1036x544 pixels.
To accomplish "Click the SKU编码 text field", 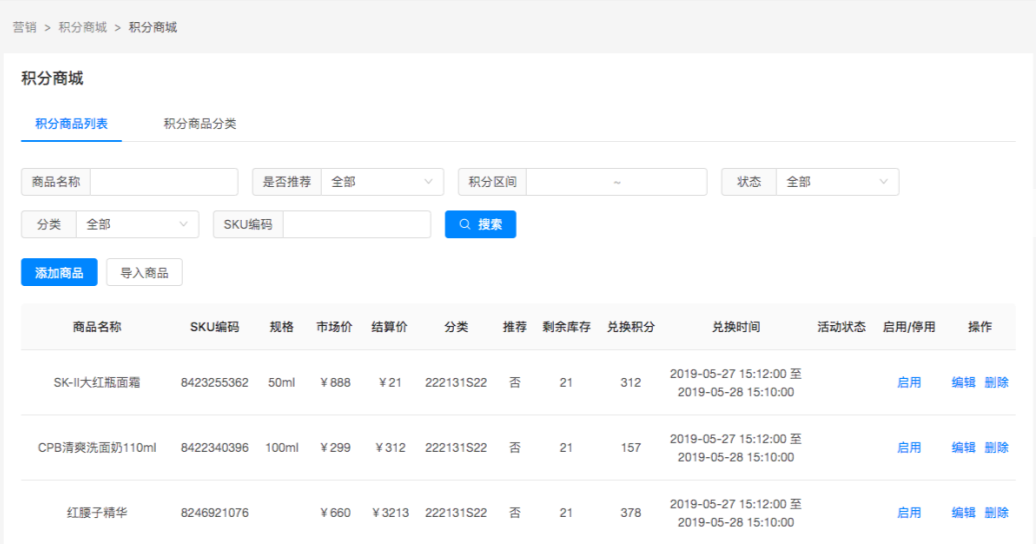I will pyautogui.click(x=356, y=224).
